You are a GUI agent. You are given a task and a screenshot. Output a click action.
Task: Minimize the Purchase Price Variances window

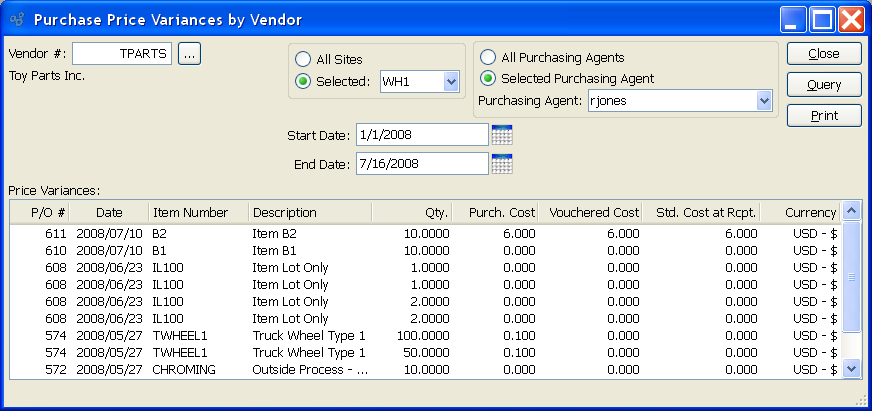(x=794, y=19)
